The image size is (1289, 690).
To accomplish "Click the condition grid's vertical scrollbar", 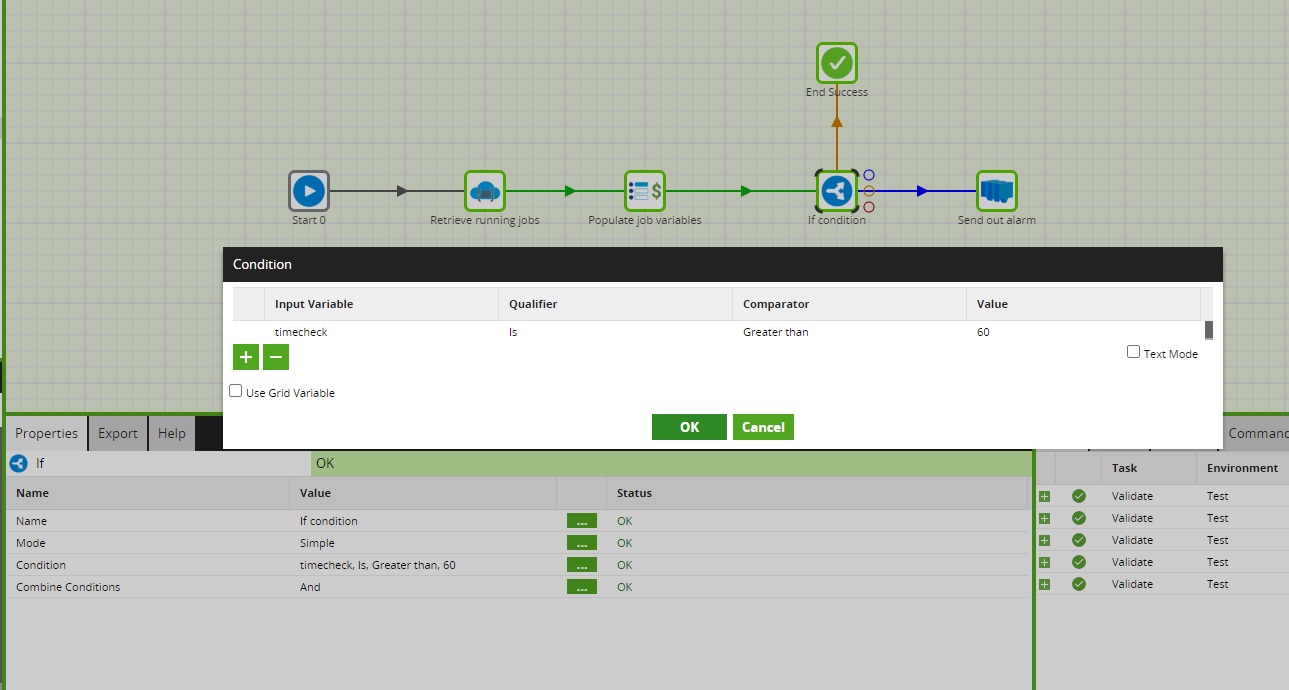I will click(x=1209, y=330).
